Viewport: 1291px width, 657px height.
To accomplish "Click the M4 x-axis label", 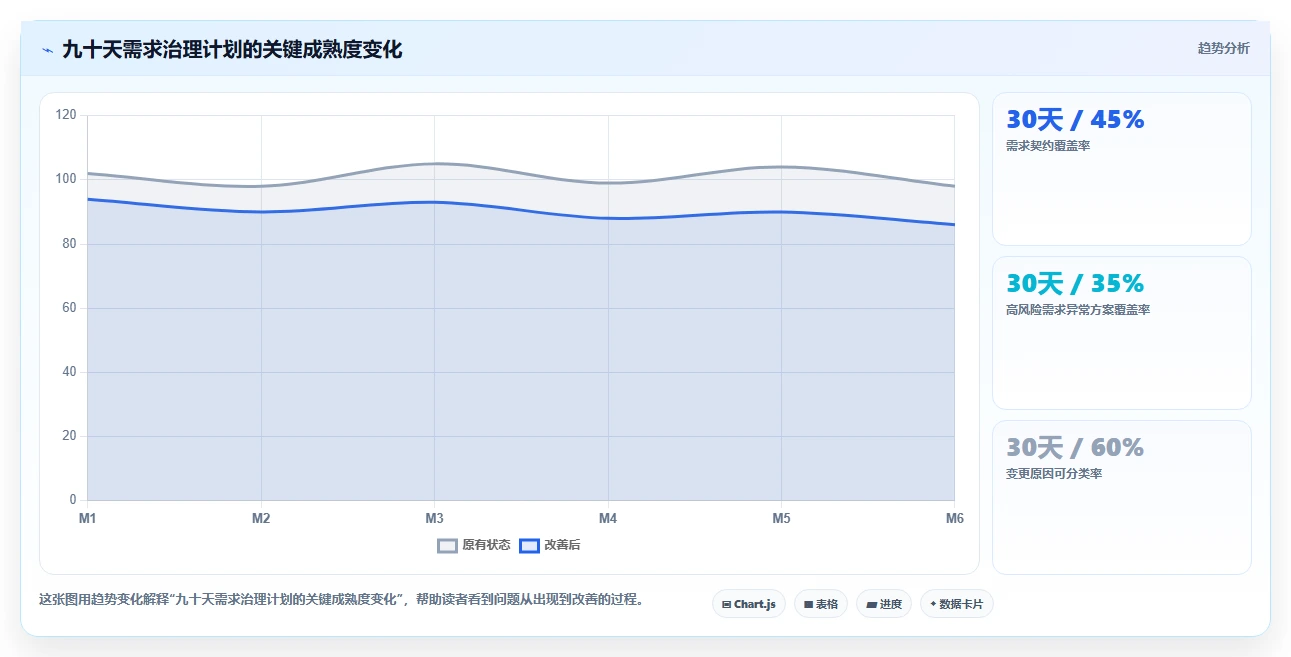I will tap(608, 518).
